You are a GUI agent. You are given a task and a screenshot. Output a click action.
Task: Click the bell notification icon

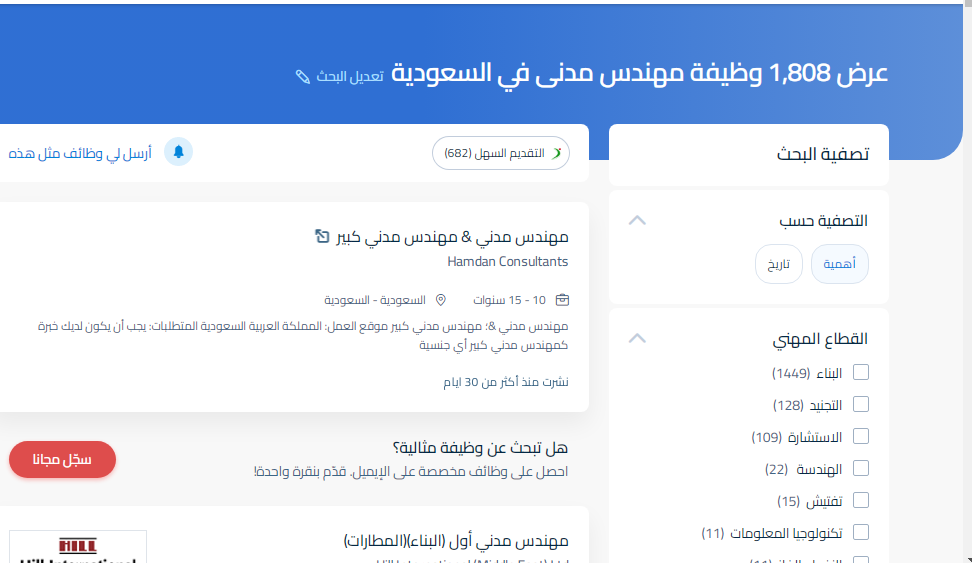pyautogui.click(x=178, y=152)
